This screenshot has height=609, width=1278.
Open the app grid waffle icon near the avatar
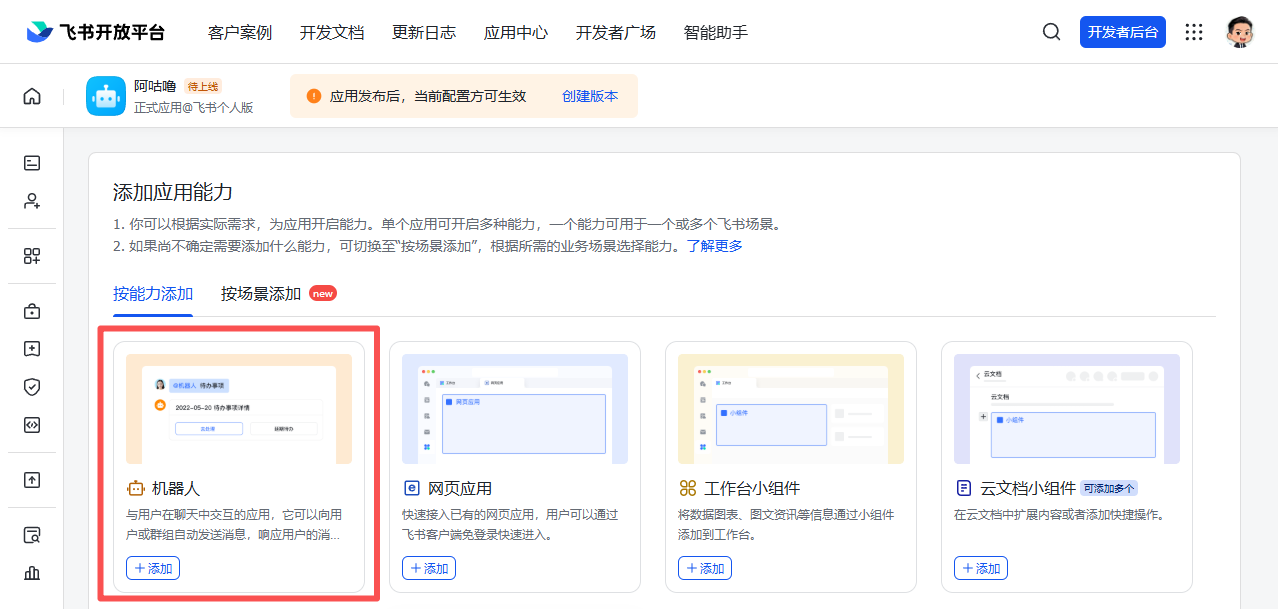point(1194,31)
